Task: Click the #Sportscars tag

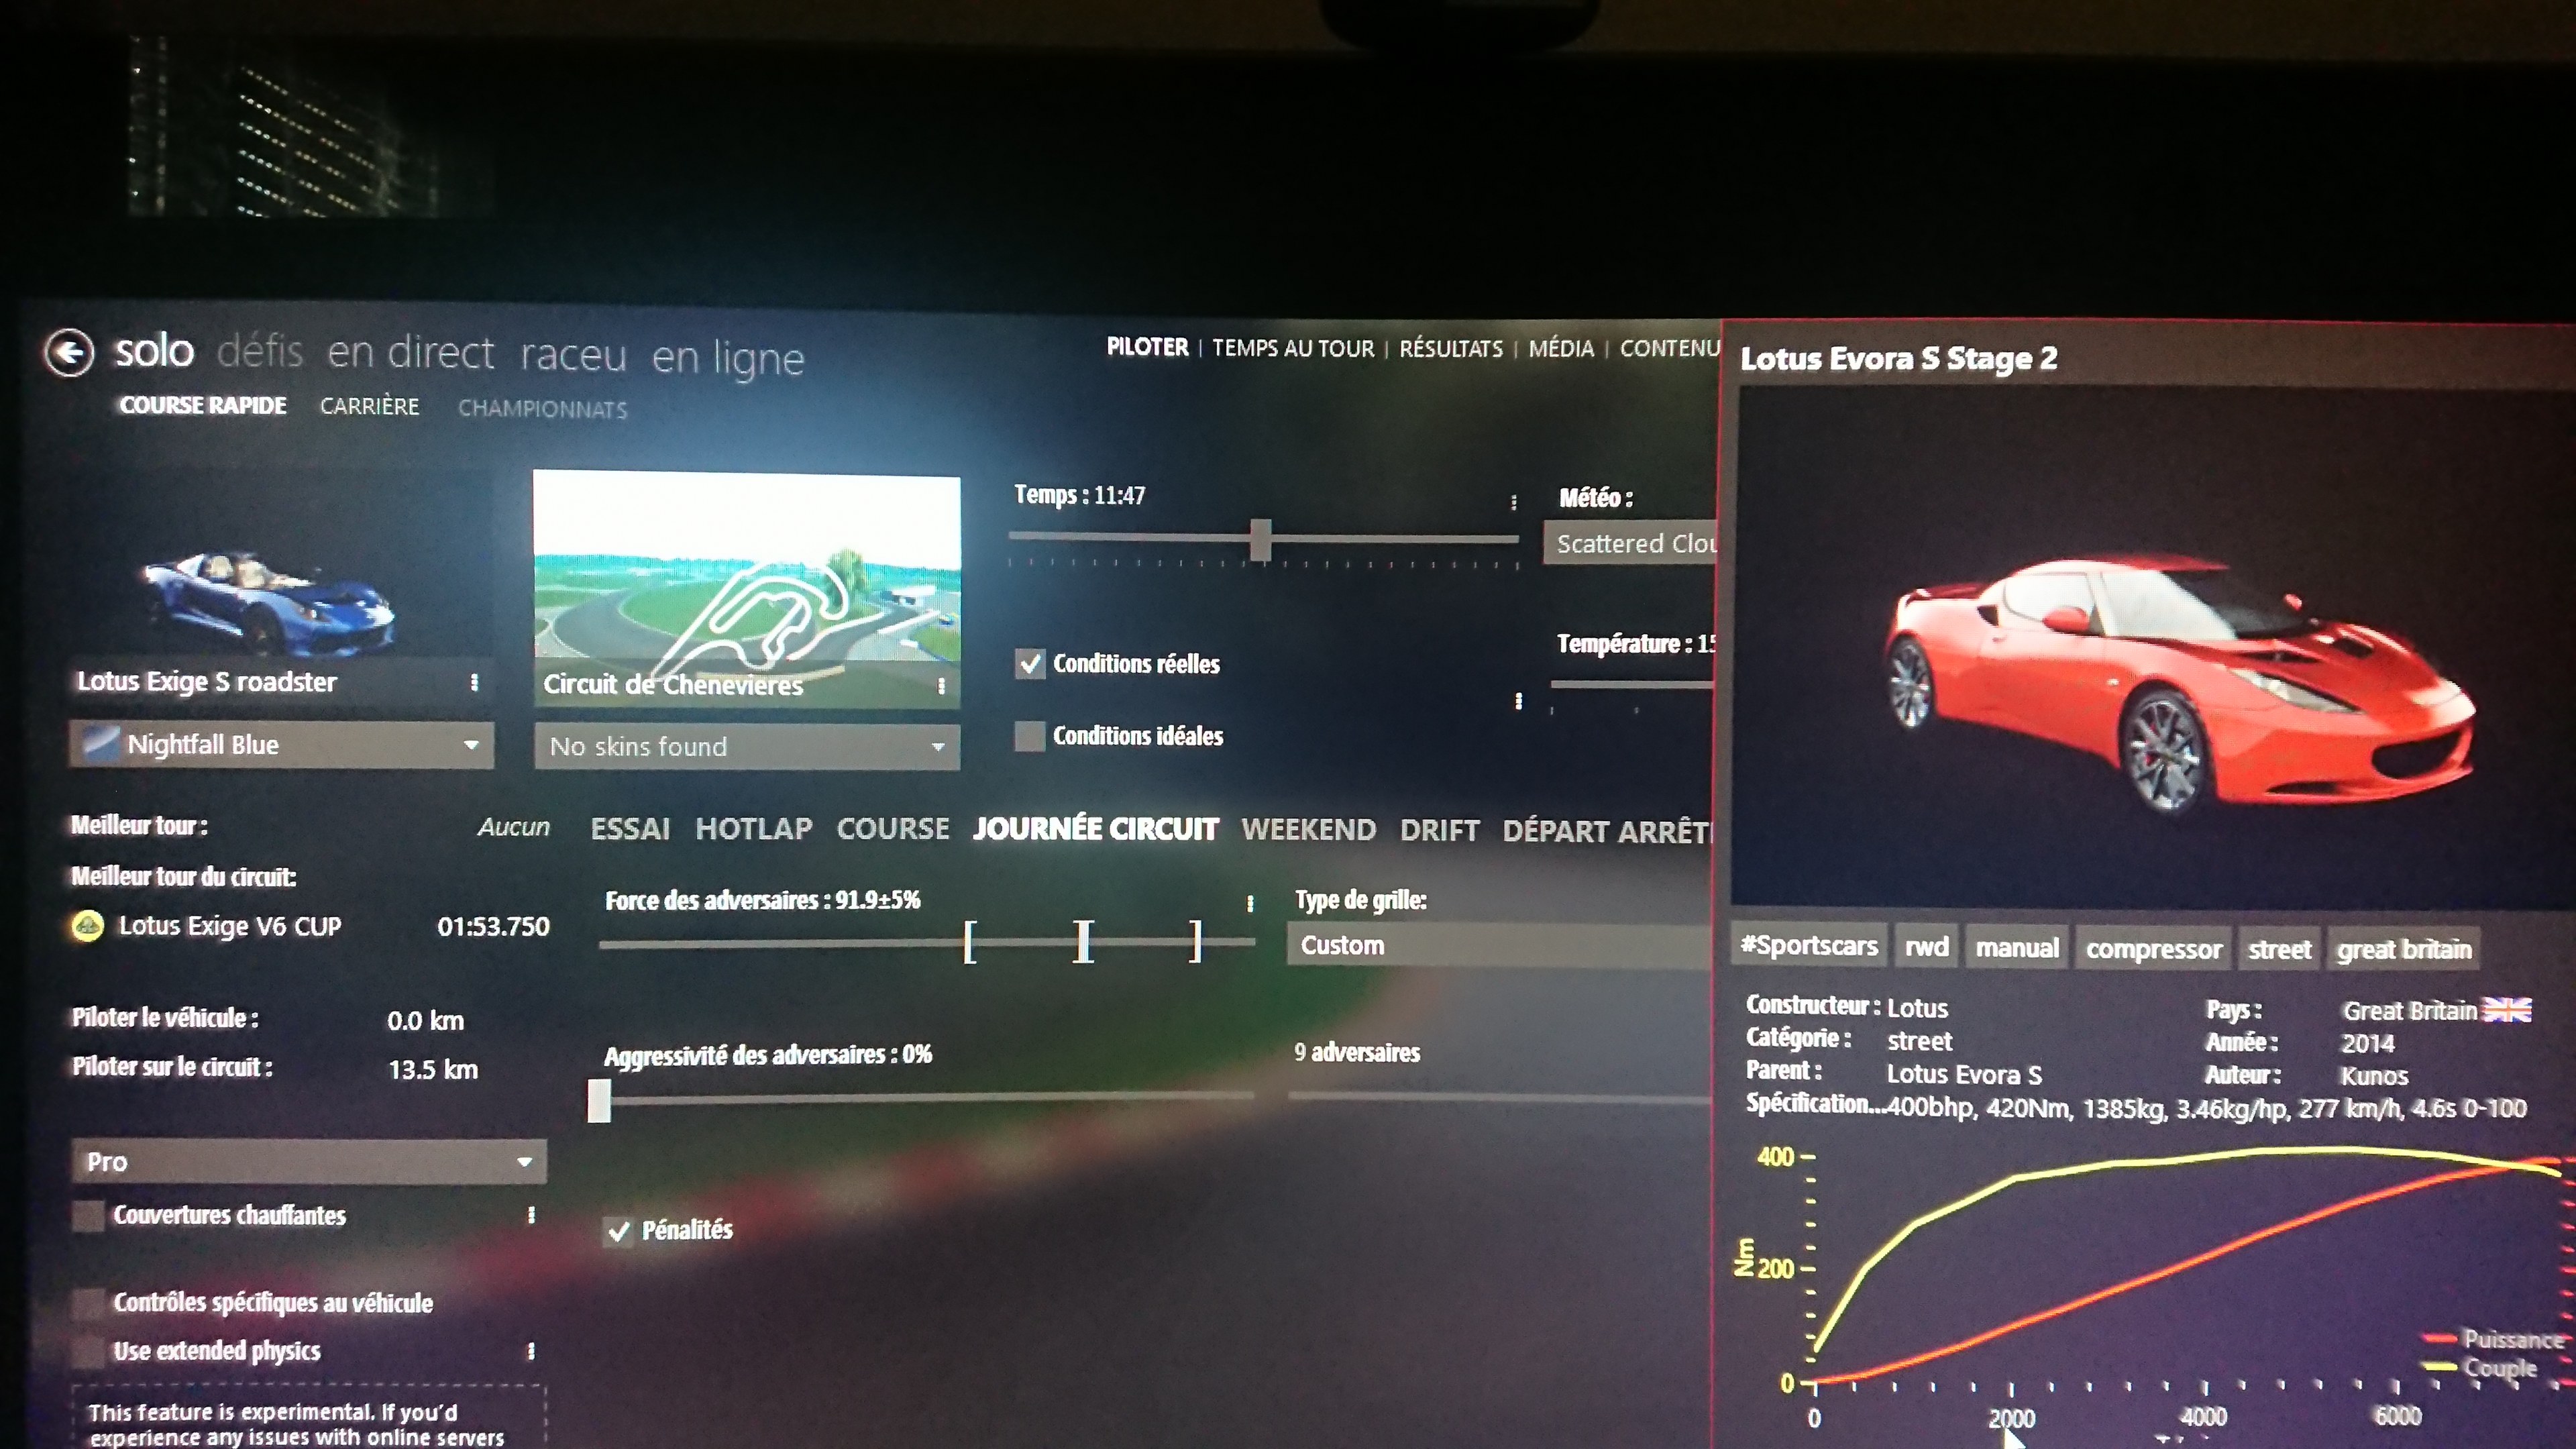Action: (1809, 946)
